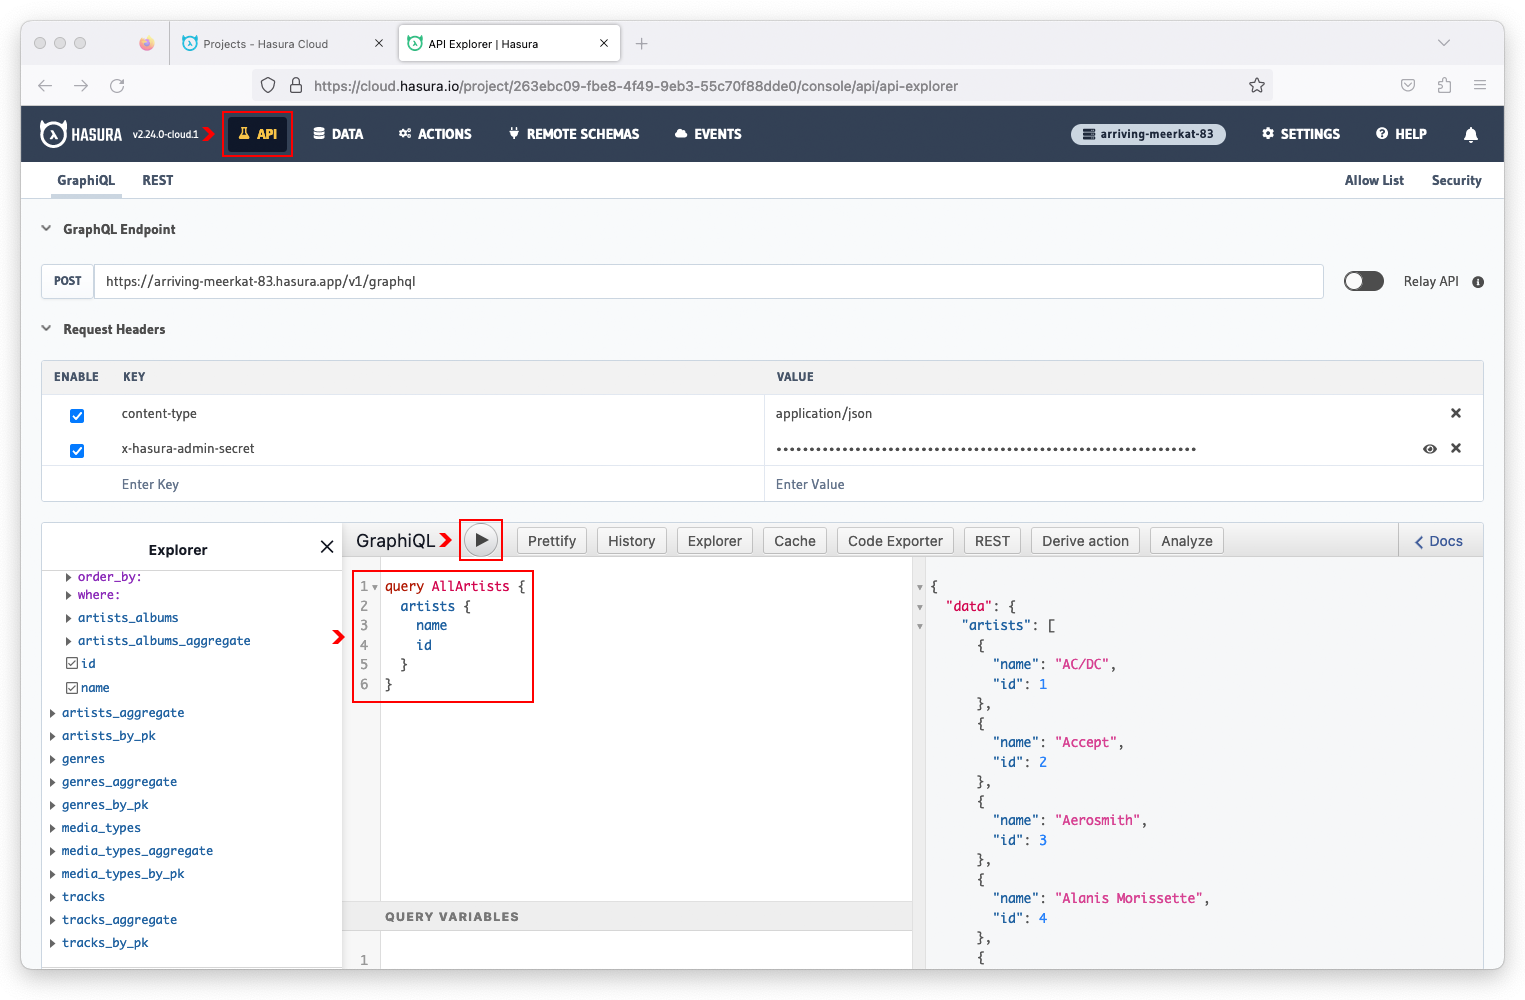Viewport: 1525px width, 1000px height.
Task: Toggle the Relay API switch
Action: (1363, 281)
